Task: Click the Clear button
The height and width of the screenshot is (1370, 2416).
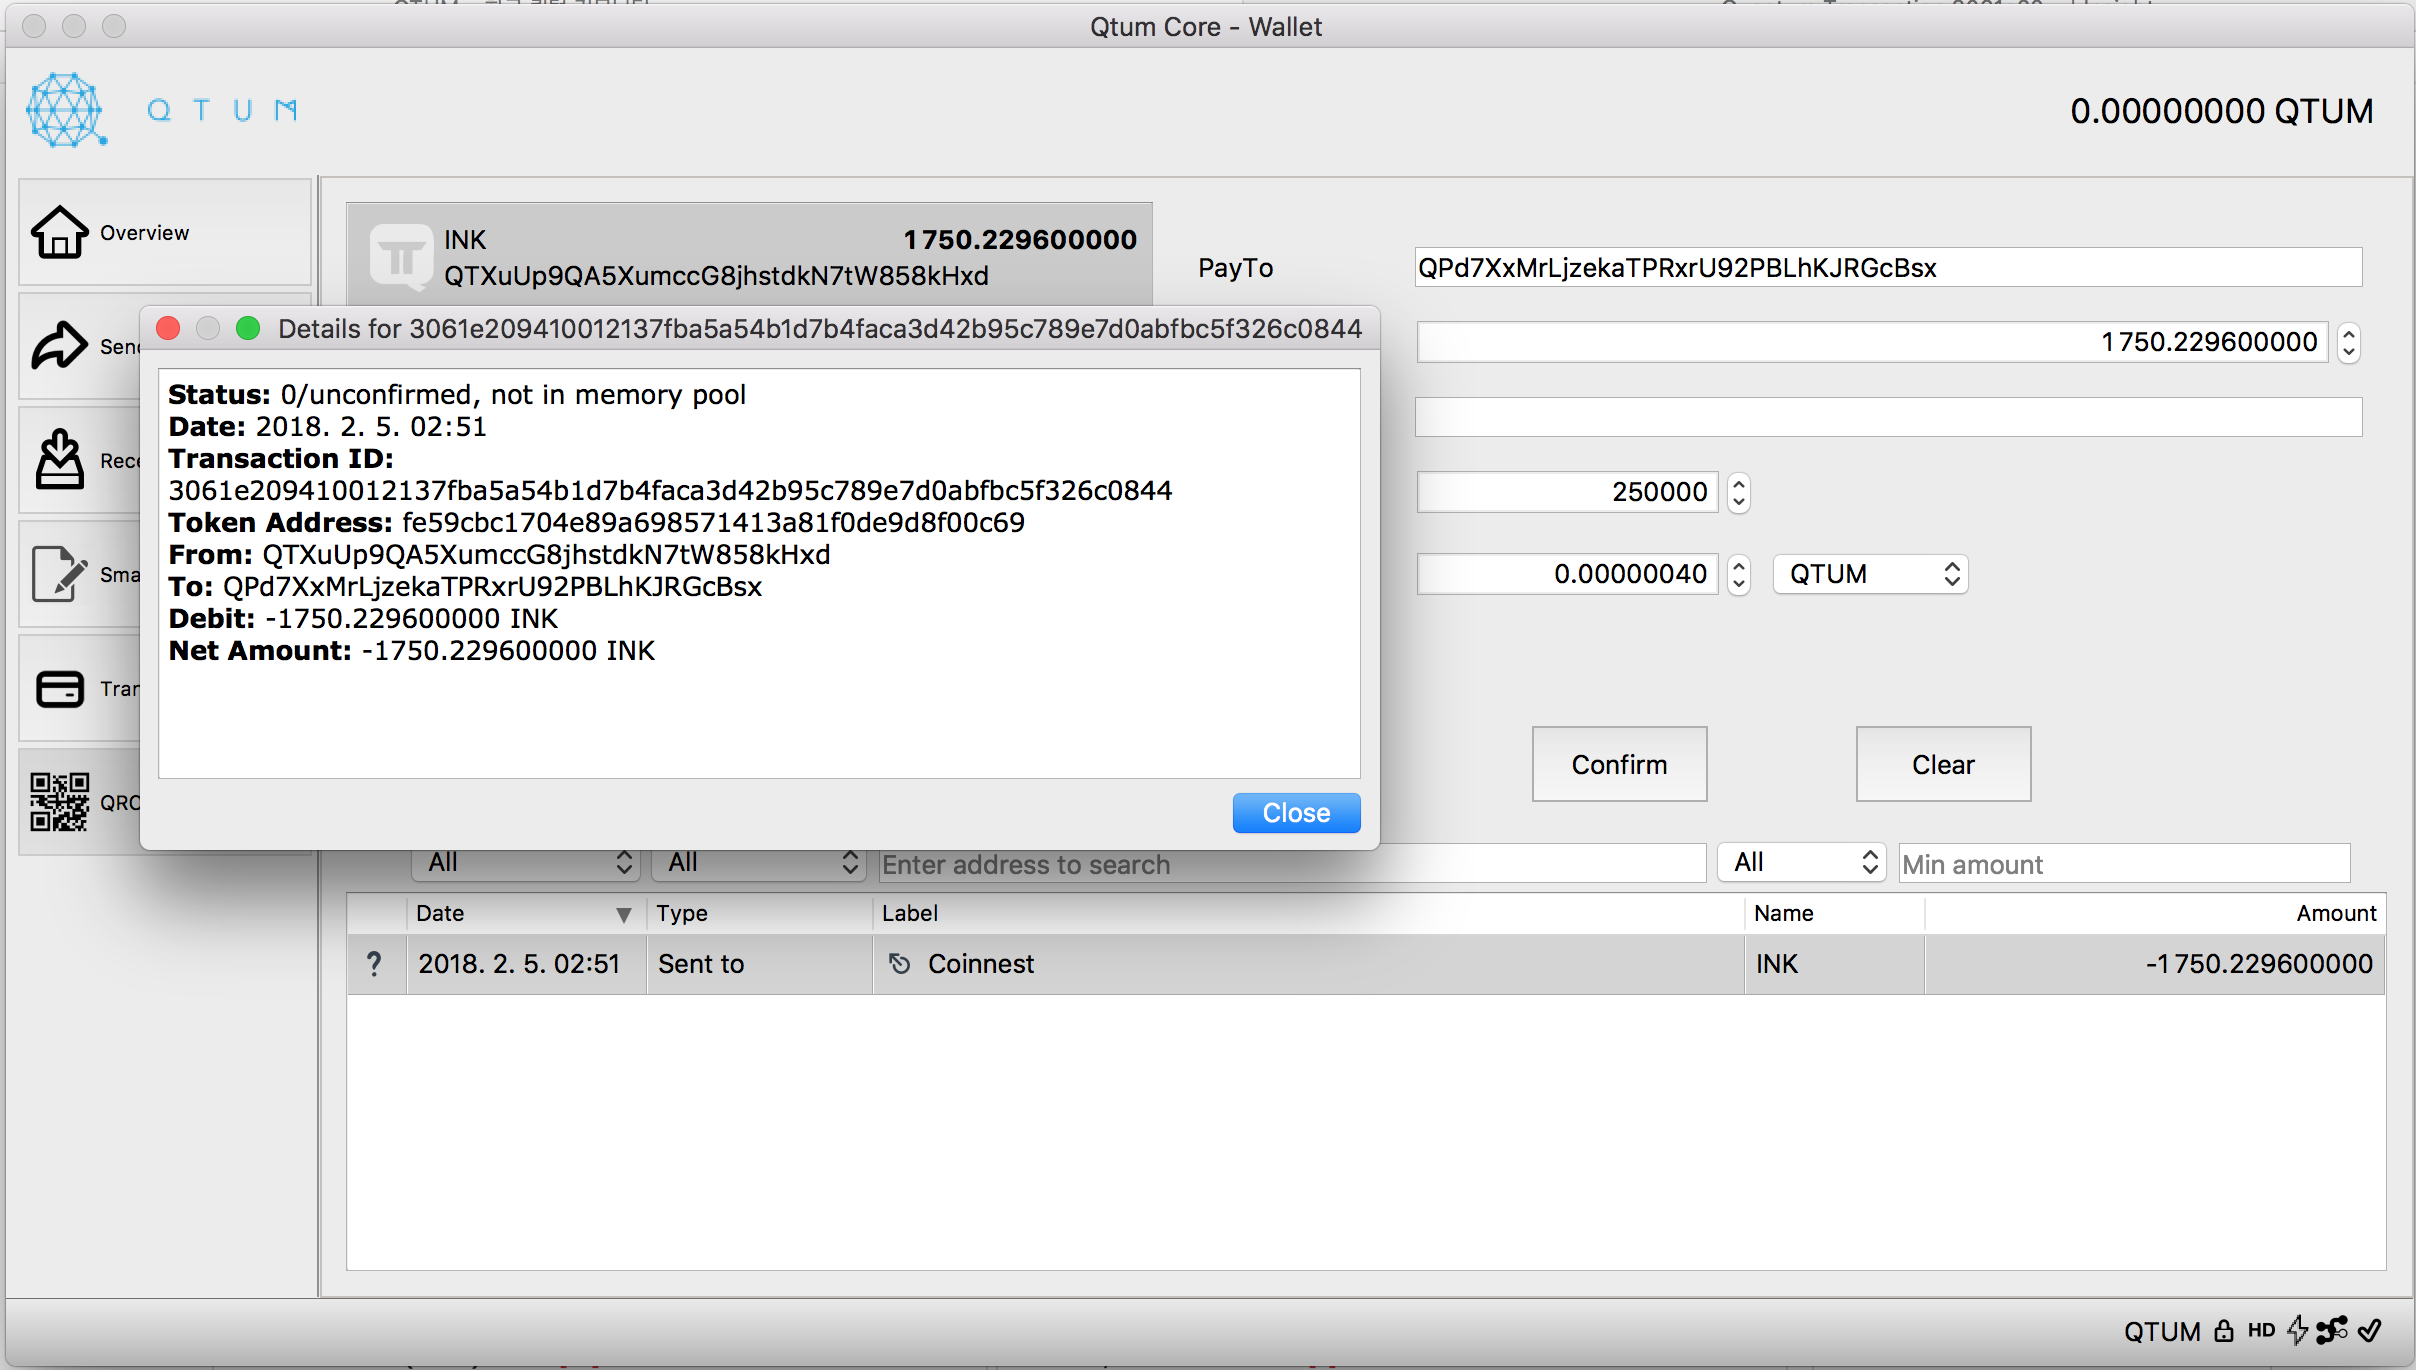Action: (1943, 764)
